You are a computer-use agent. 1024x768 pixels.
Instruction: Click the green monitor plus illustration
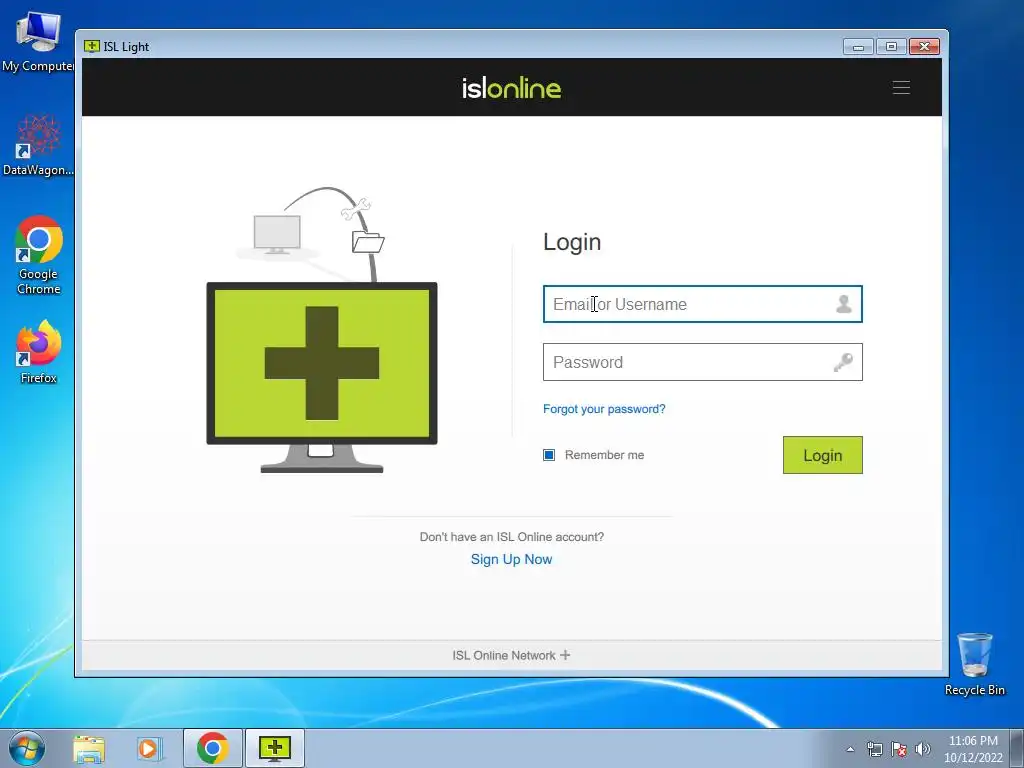pos(322,376)
